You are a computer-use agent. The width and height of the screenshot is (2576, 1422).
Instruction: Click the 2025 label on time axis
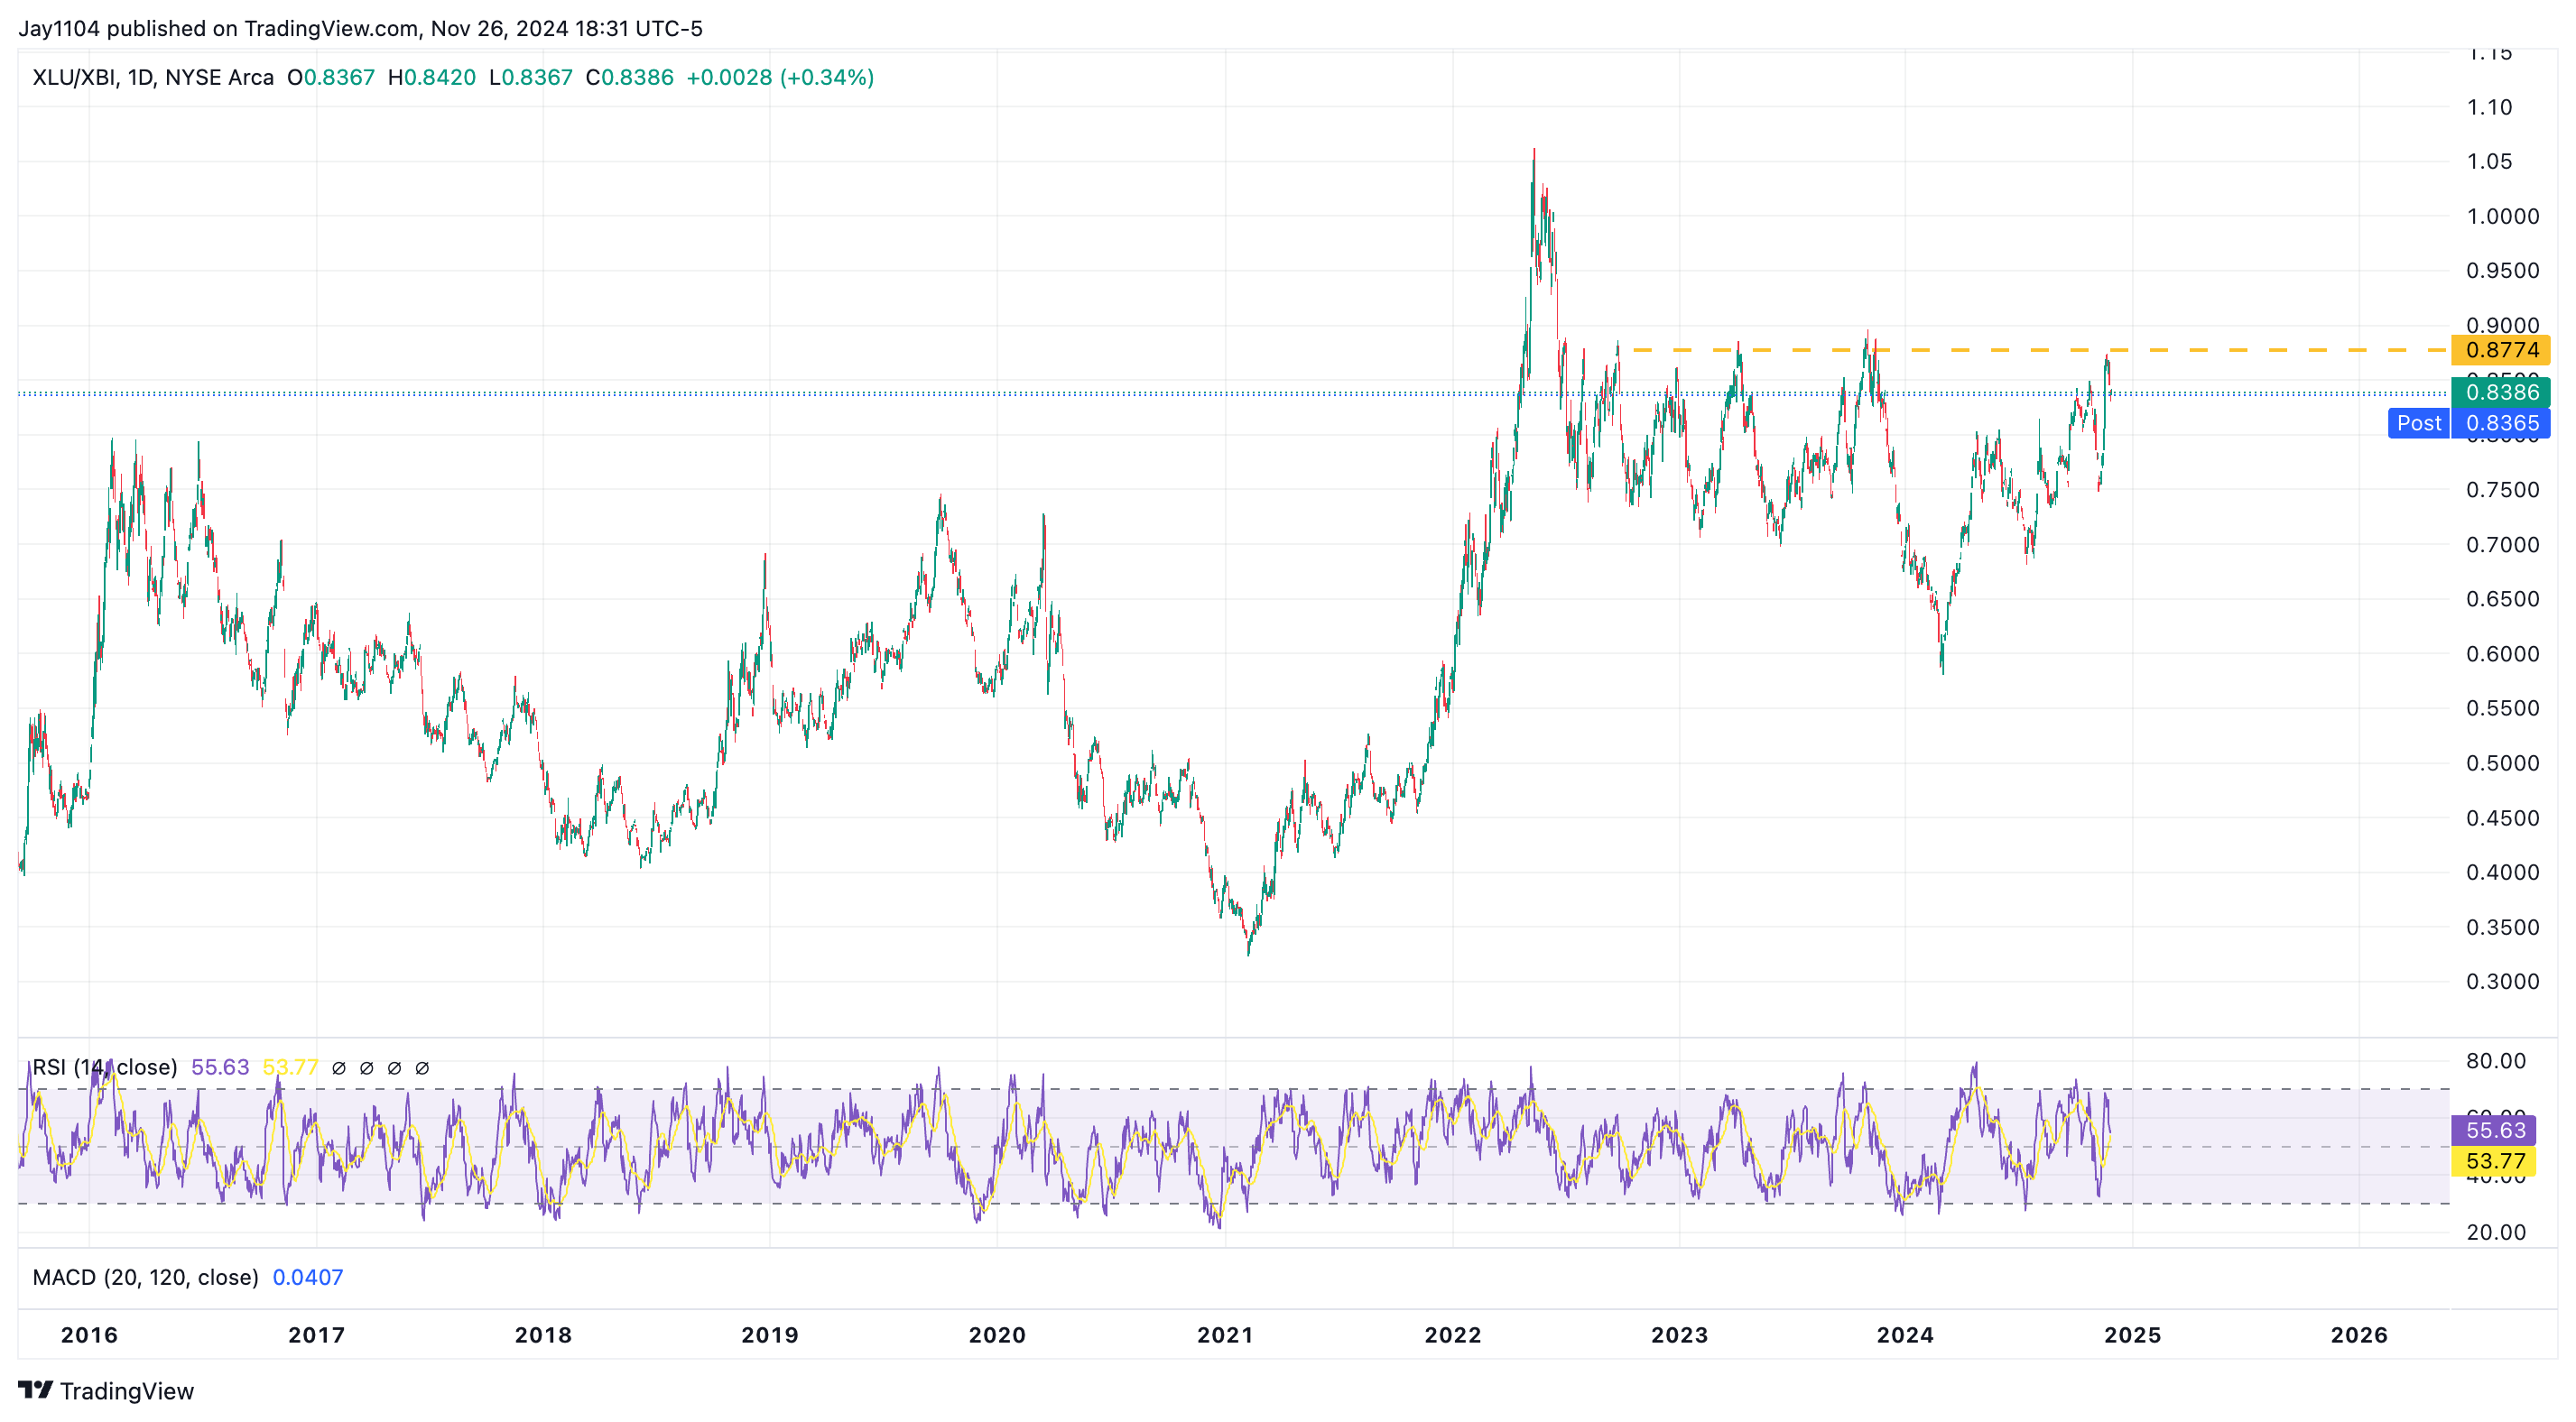pos(2132,1335)
